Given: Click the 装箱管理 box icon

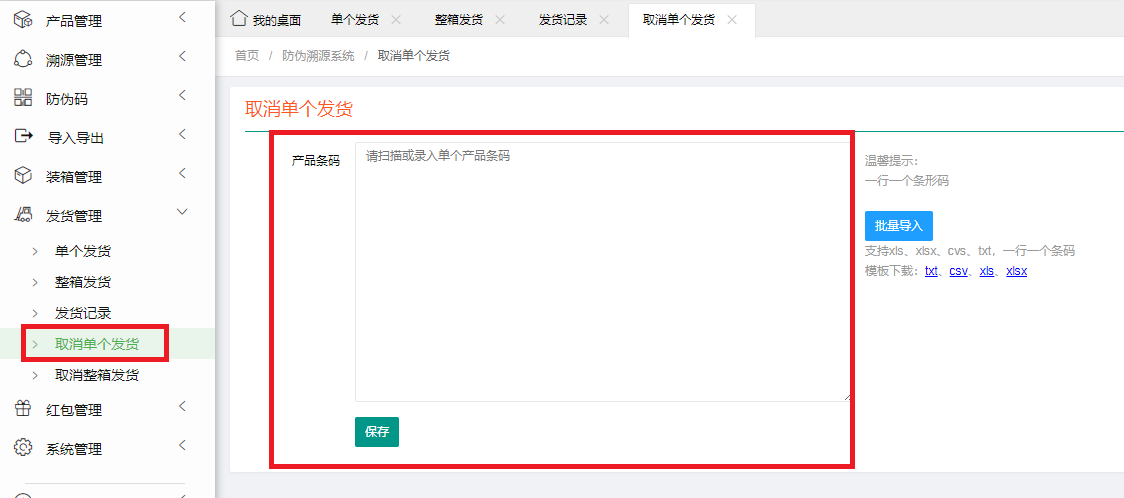Looking at the screenshot, I should 22,176.
